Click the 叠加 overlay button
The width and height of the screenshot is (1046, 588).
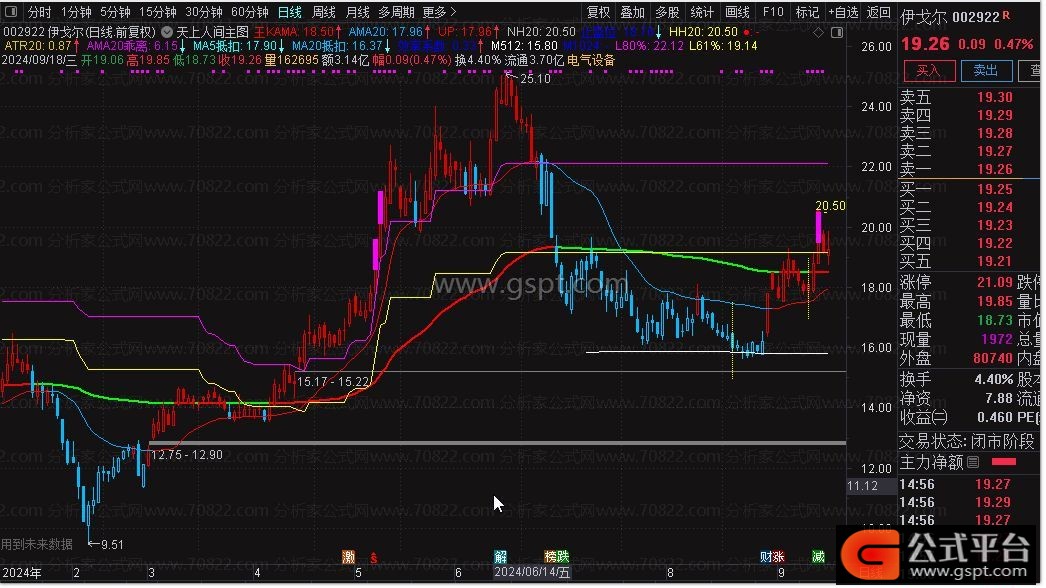tap(632, 12)
